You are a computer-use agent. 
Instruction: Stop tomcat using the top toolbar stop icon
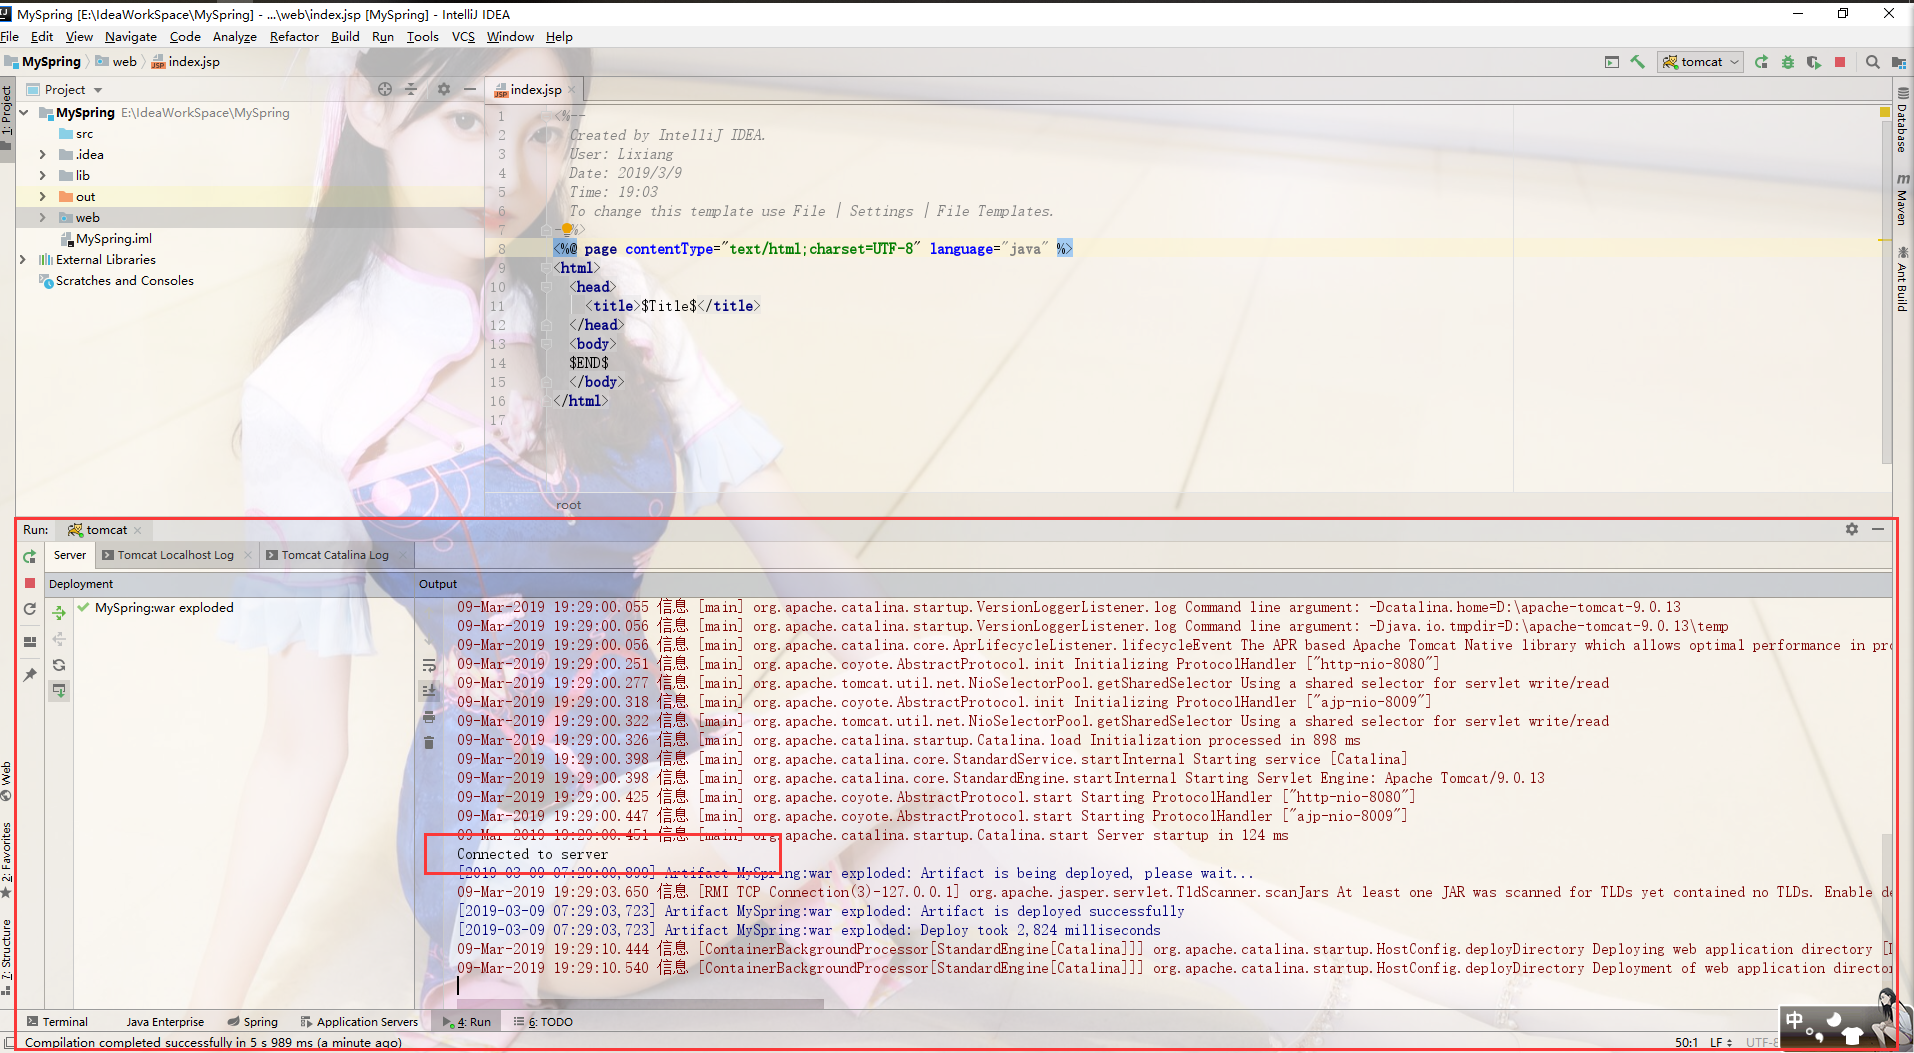tap(1840, 62)
